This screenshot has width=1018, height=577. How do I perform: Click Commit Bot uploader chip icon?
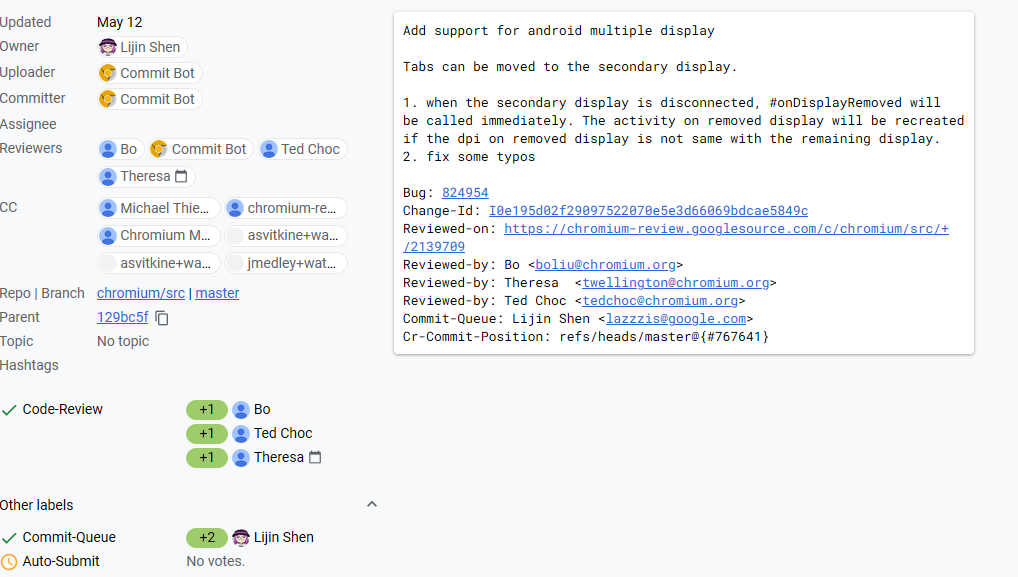coord(108,73)
